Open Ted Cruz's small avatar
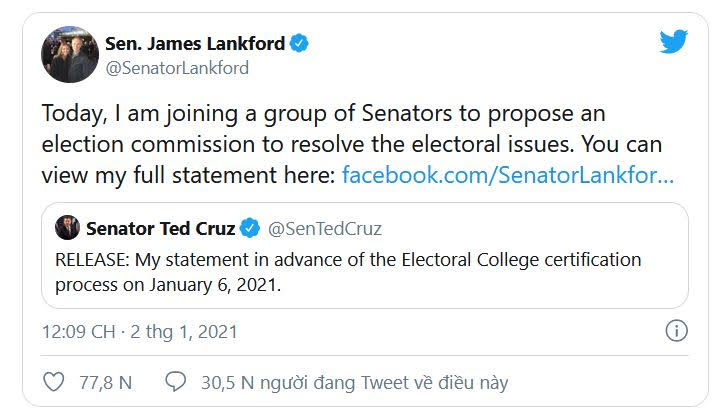 (67, 228)
